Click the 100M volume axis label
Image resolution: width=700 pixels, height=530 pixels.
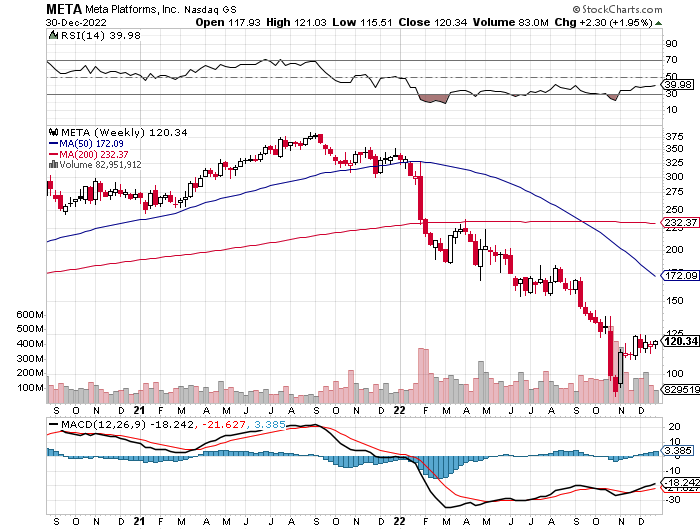(x=30, y=388)
